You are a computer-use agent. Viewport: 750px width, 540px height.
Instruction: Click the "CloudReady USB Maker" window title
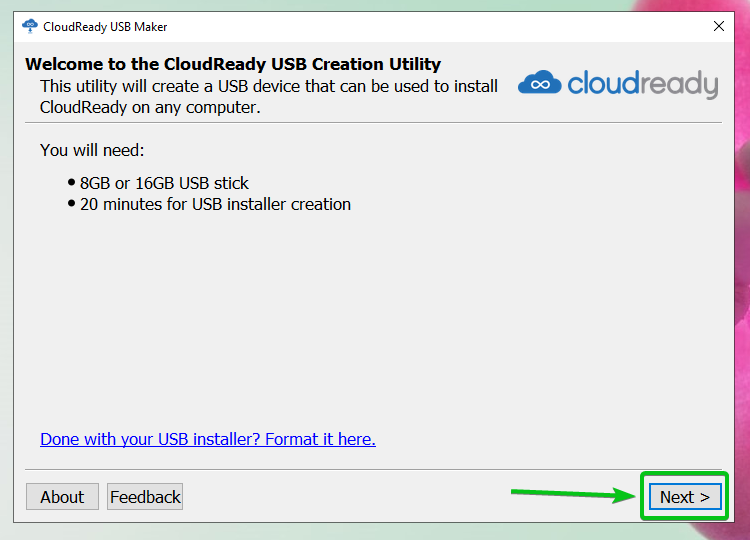(105, 27)
